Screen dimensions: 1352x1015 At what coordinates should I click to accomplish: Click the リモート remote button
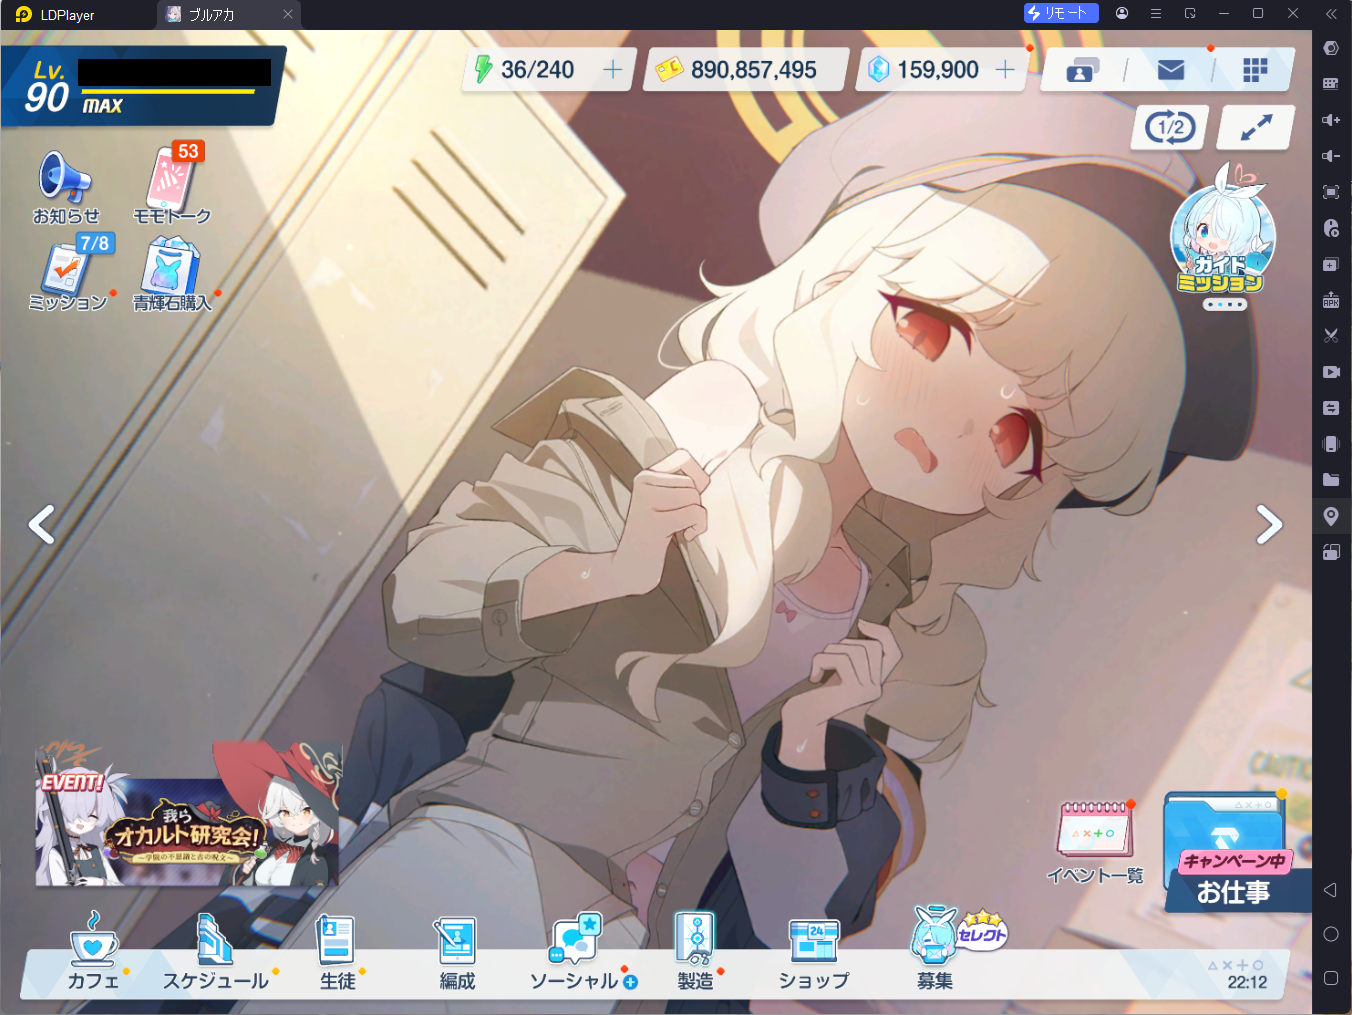click(x=1061, y=13)
